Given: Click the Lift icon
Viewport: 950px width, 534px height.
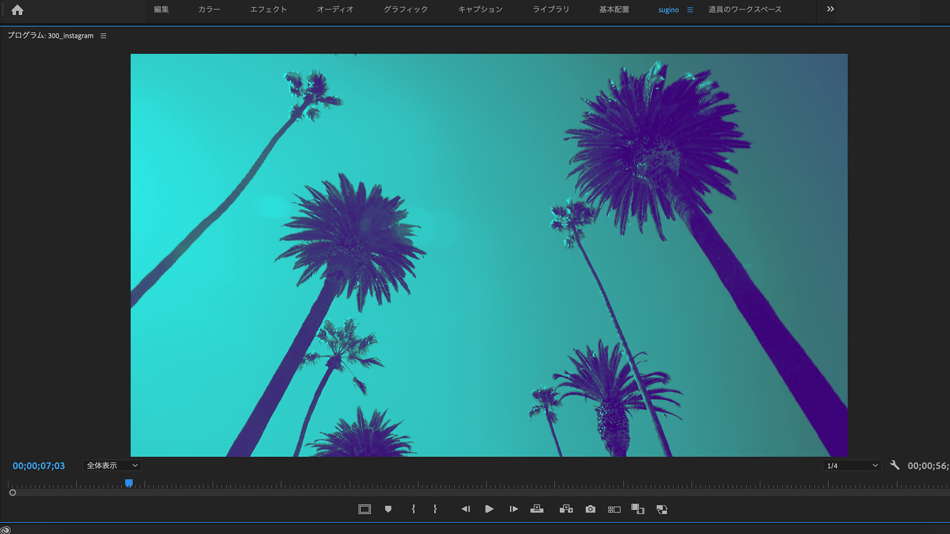Looking at the screenshot, I should [537, 509].
